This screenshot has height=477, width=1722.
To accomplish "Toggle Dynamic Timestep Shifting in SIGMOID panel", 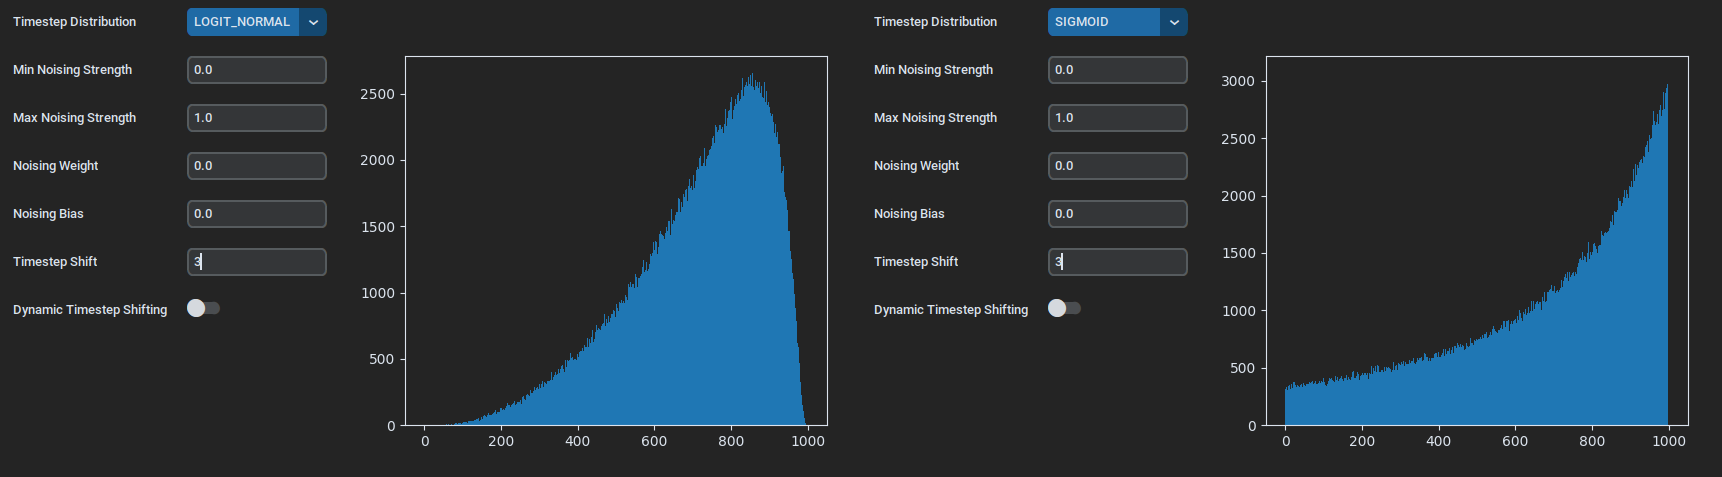I will (x=1064, y=308).
